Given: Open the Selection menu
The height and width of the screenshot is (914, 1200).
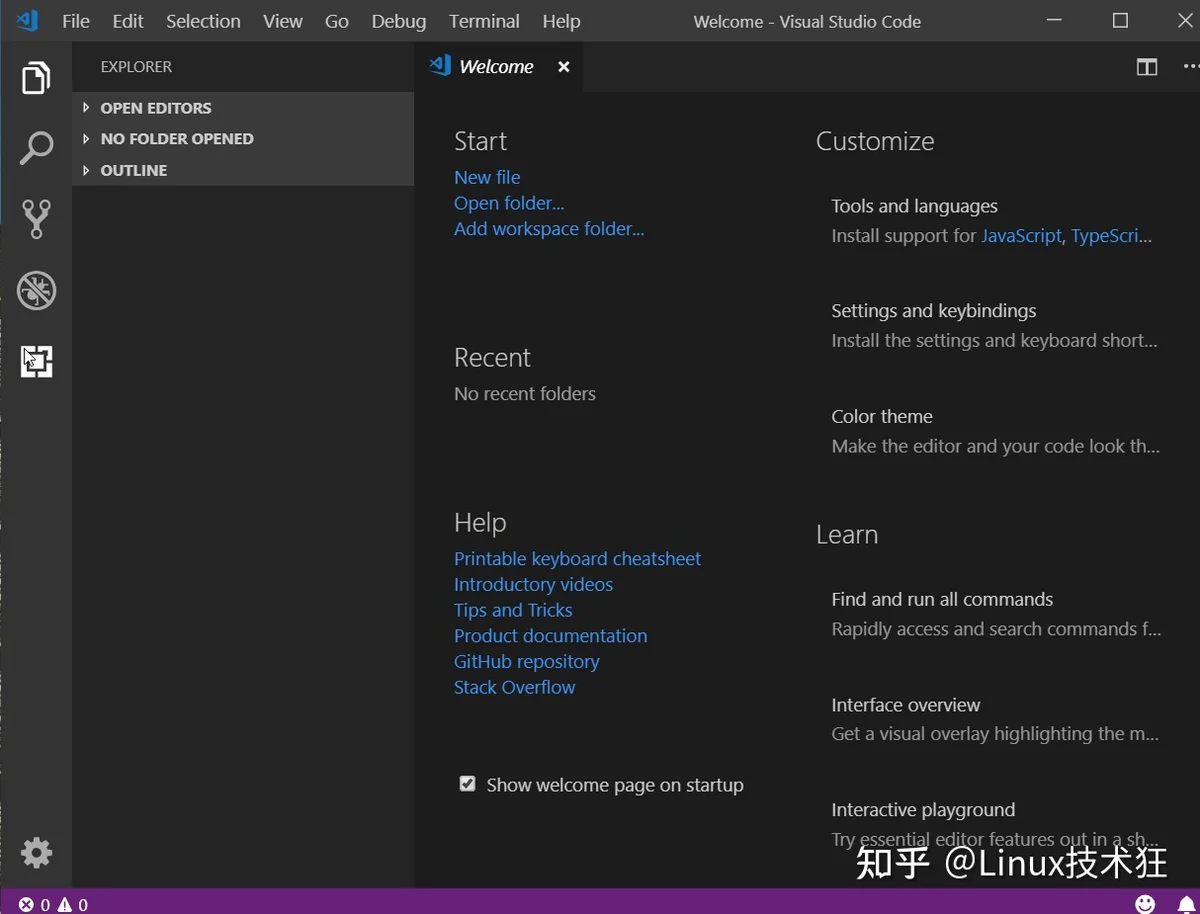Looking at the screenshot, I should click(203, 21).
